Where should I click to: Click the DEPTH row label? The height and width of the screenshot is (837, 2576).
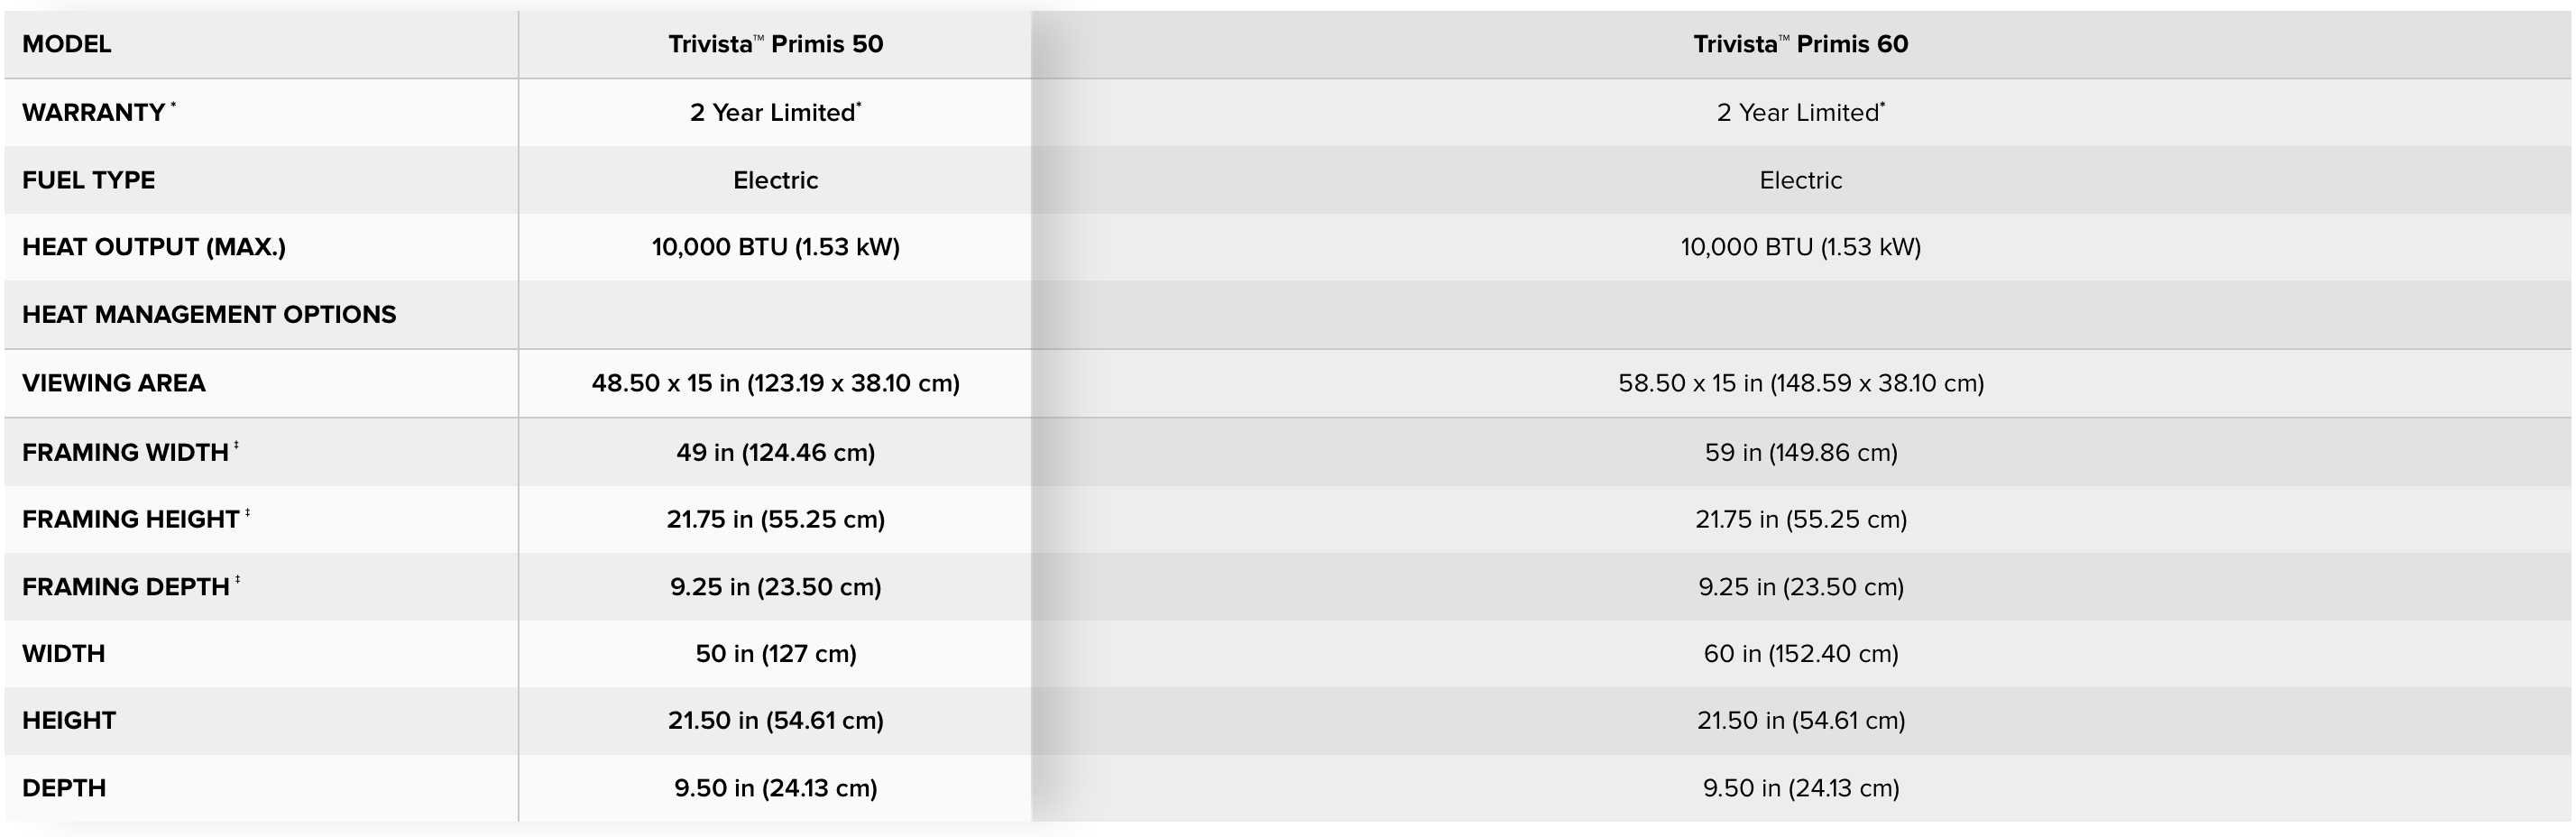(64, 788)
